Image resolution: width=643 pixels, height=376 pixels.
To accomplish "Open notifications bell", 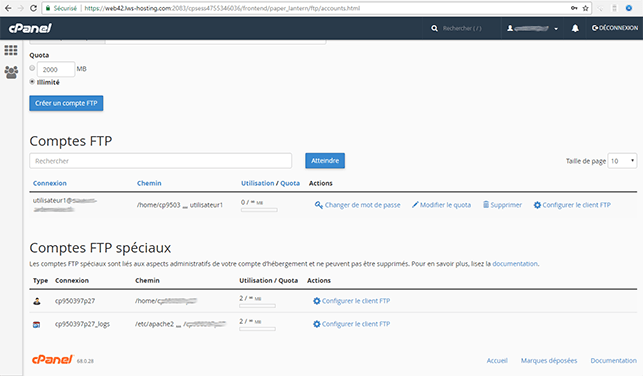I will (x=575, y=28).
